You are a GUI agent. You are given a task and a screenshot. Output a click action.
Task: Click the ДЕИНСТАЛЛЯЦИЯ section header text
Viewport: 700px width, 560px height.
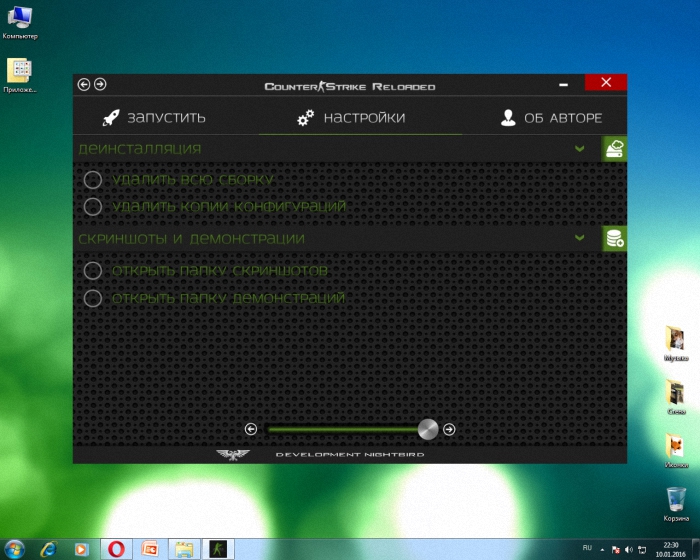(x=140, y=149)
